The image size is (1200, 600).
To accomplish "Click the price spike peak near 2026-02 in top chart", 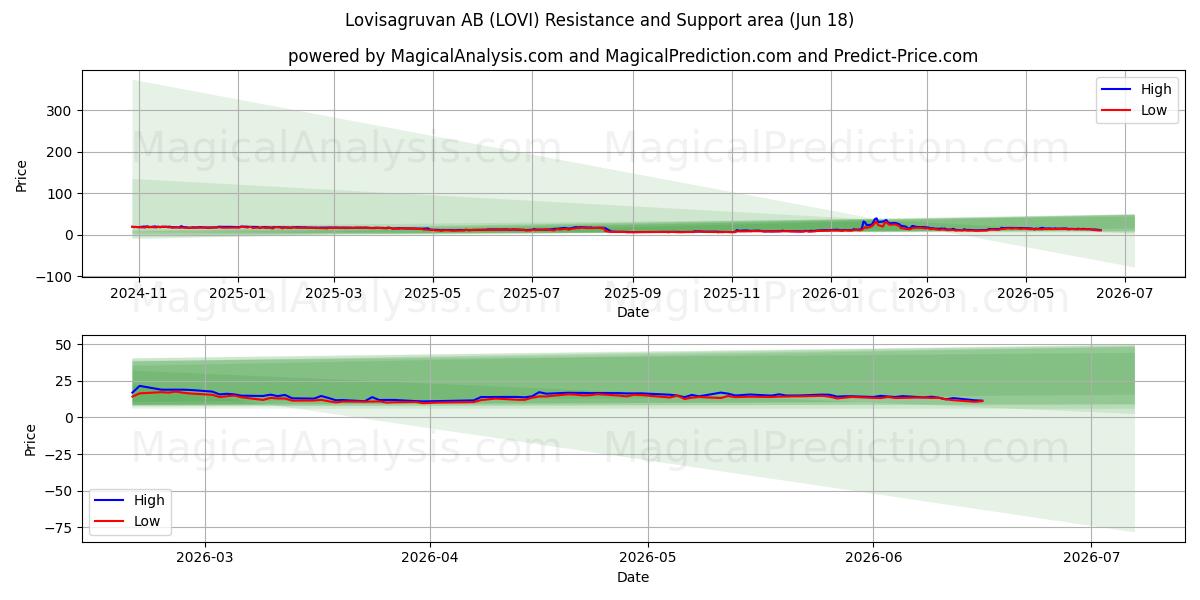I will 876,218.
